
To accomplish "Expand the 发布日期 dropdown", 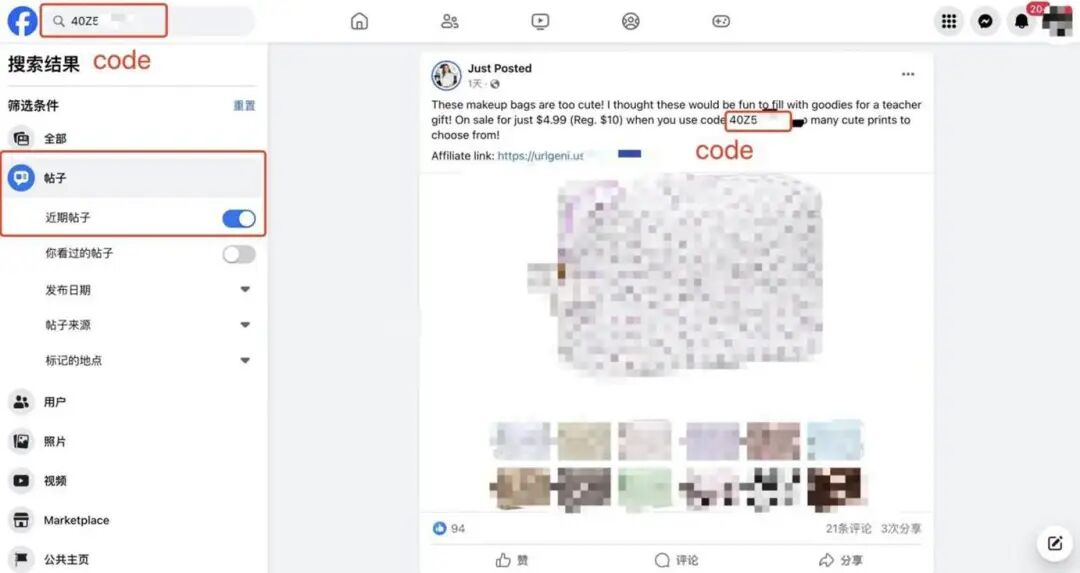I will [245, 290].
